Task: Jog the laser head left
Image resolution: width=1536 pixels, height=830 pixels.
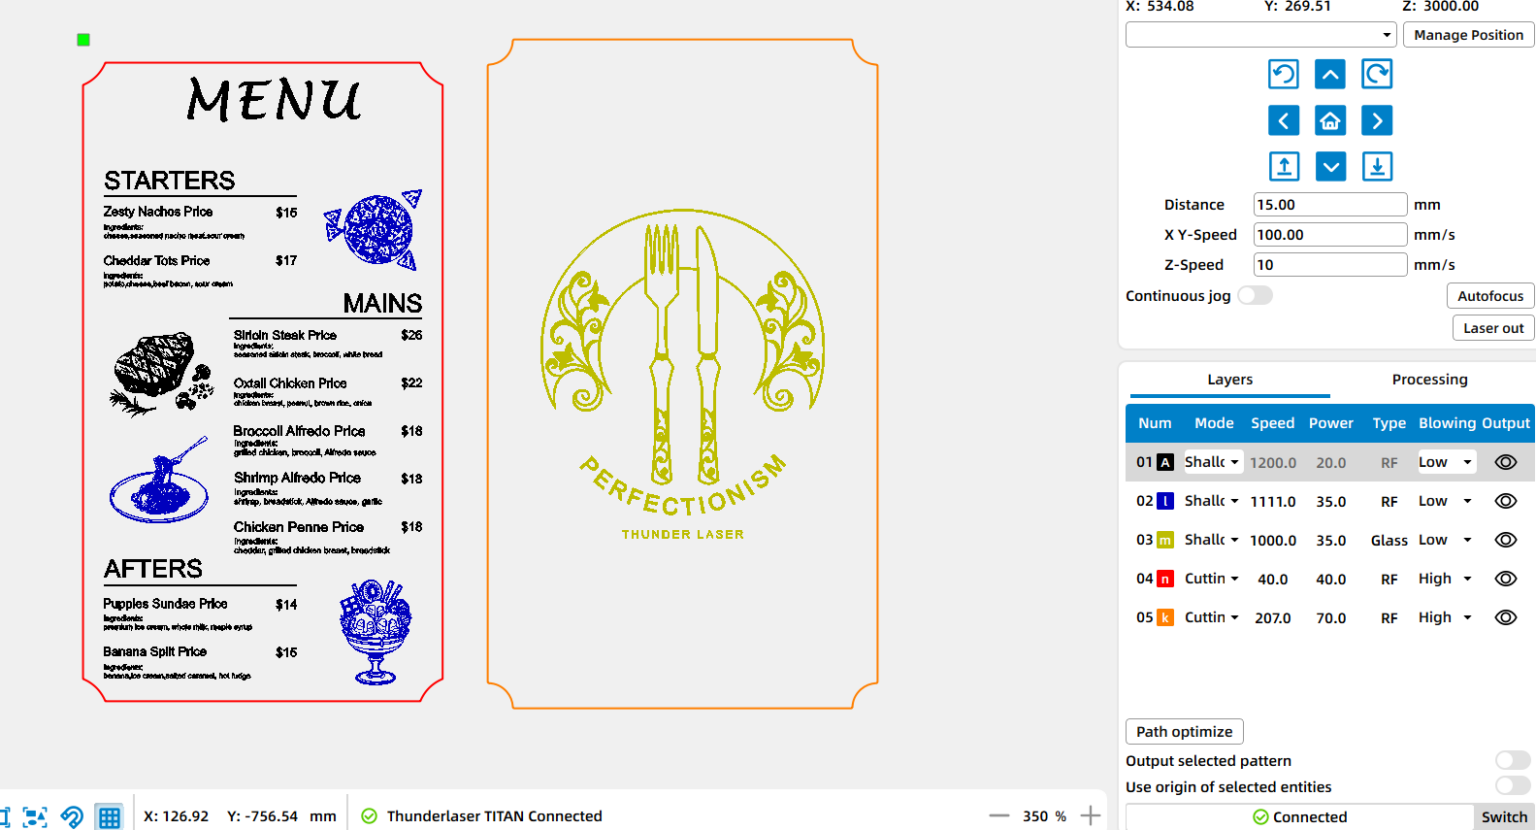Action: pos(1284,121)
